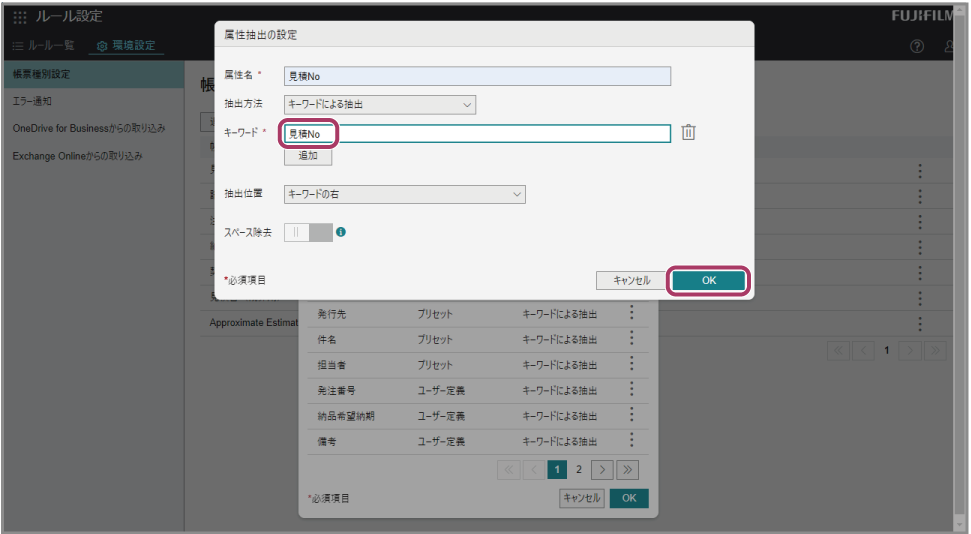971x534 pixels.
Task: Go to page 2 of attribute list
Action: click(x=578, y=470)
